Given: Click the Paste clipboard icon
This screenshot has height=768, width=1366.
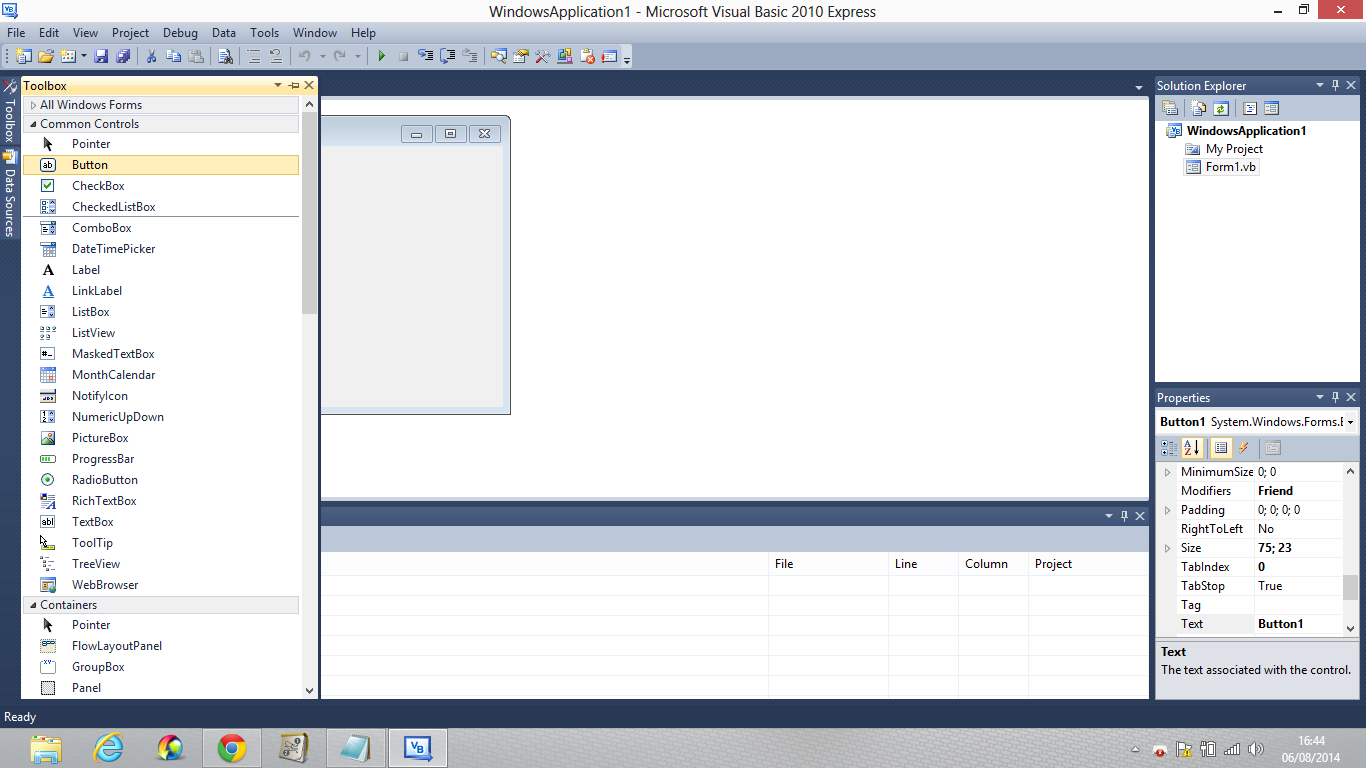Looking at the screenshot, I should [196, 56].
